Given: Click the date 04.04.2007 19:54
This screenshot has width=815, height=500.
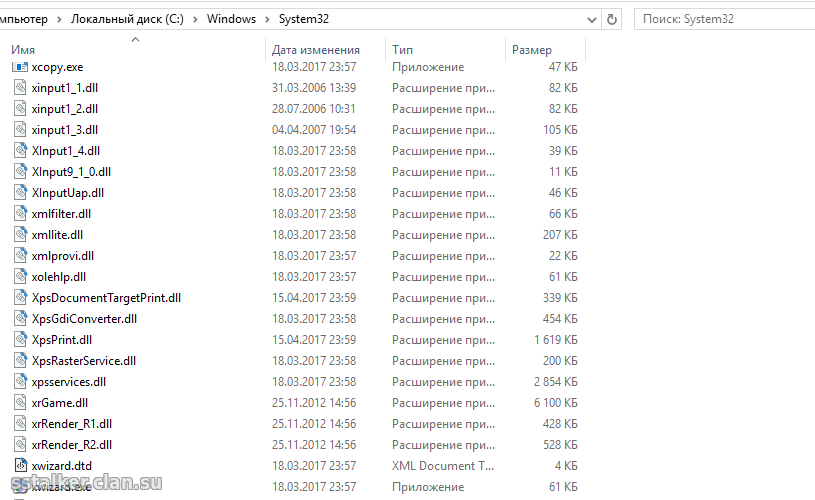Looking at the screenshot, I should tap(314, 130).
